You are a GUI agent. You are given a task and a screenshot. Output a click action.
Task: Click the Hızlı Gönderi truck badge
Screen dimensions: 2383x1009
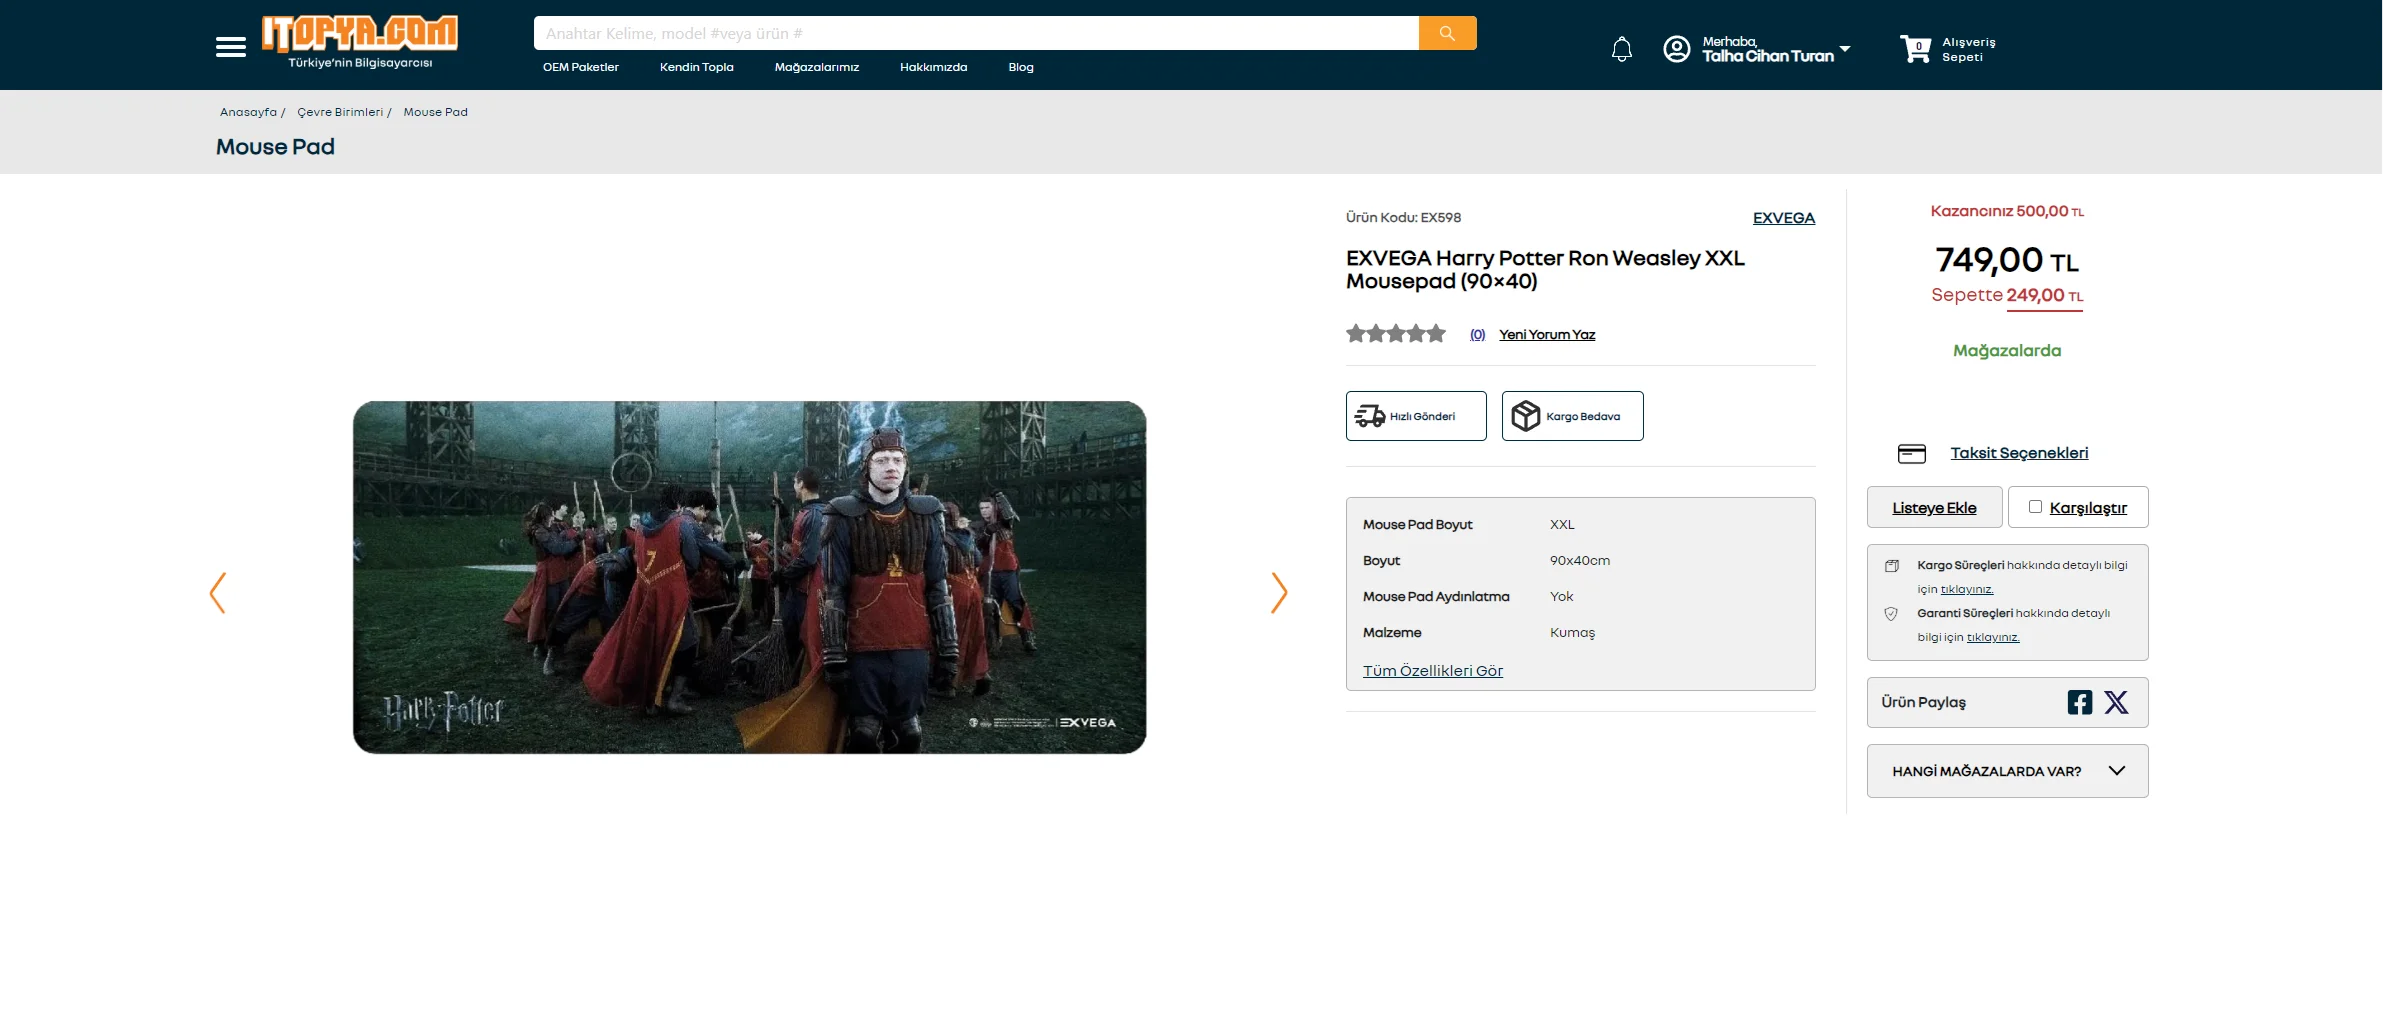(x=1416, y=416)
